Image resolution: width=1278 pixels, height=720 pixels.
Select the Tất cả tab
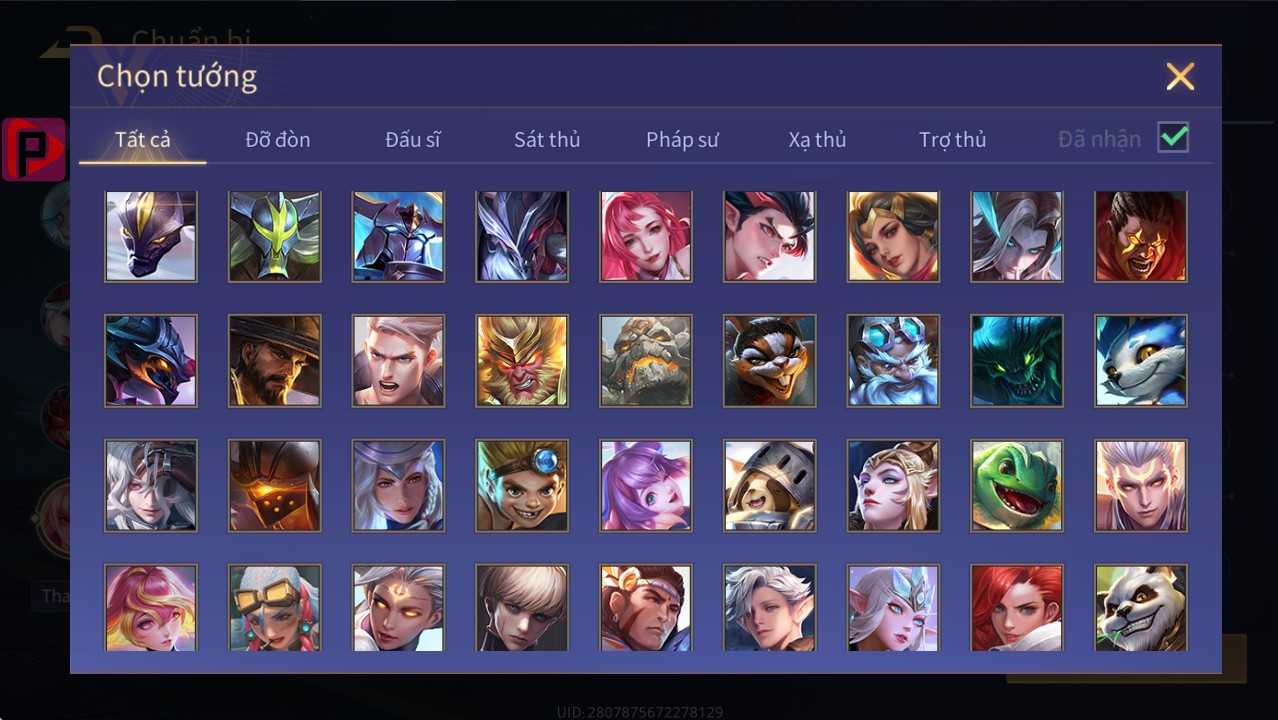point(143,140)
